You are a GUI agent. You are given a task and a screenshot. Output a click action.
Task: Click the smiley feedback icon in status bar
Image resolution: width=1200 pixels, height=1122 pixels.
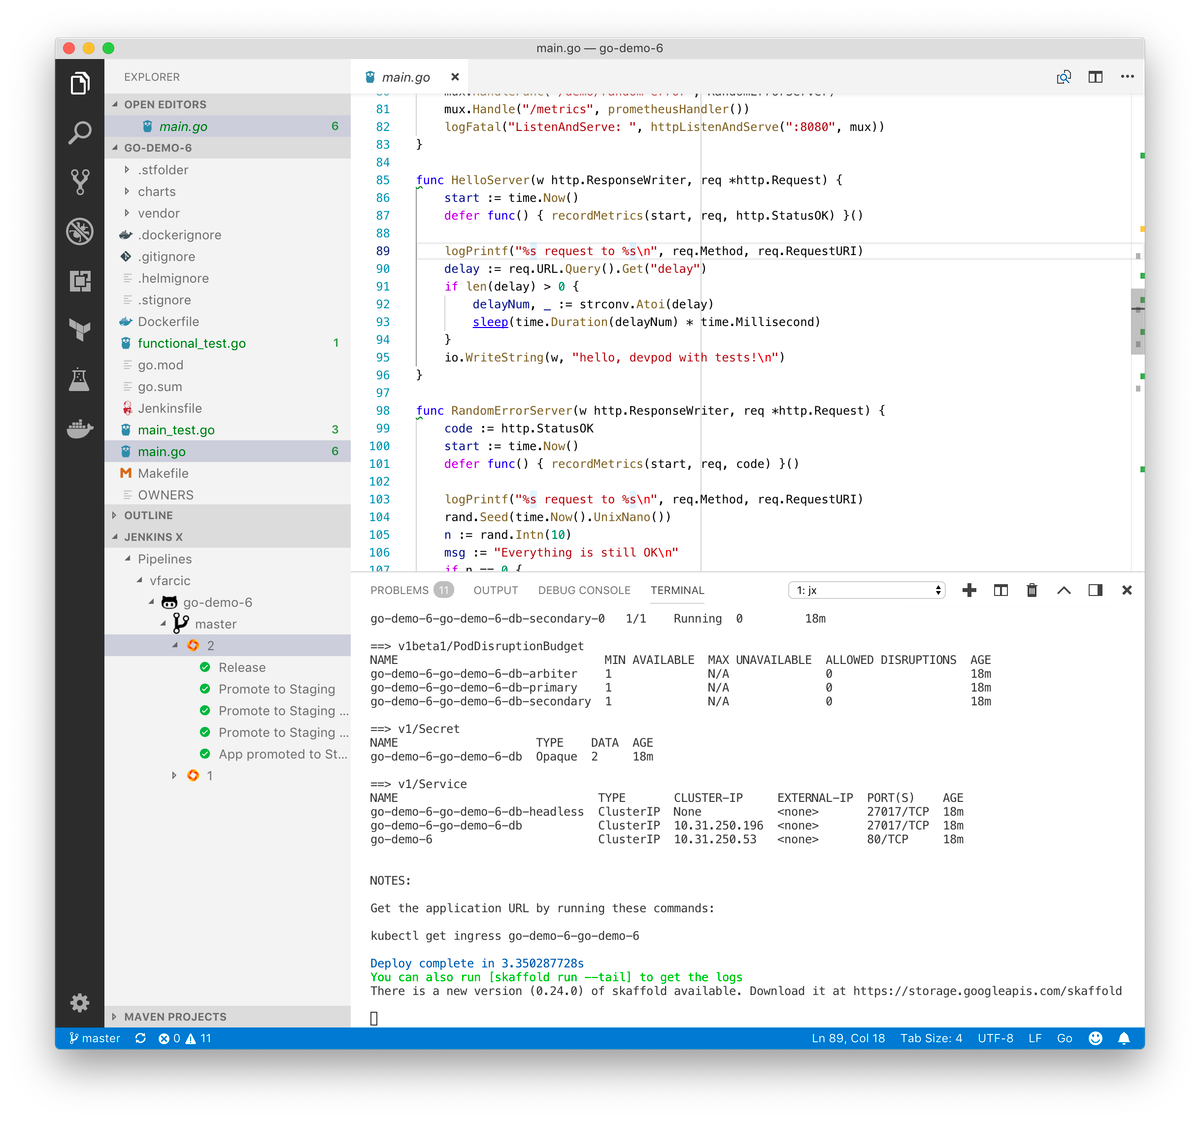1095,1038
